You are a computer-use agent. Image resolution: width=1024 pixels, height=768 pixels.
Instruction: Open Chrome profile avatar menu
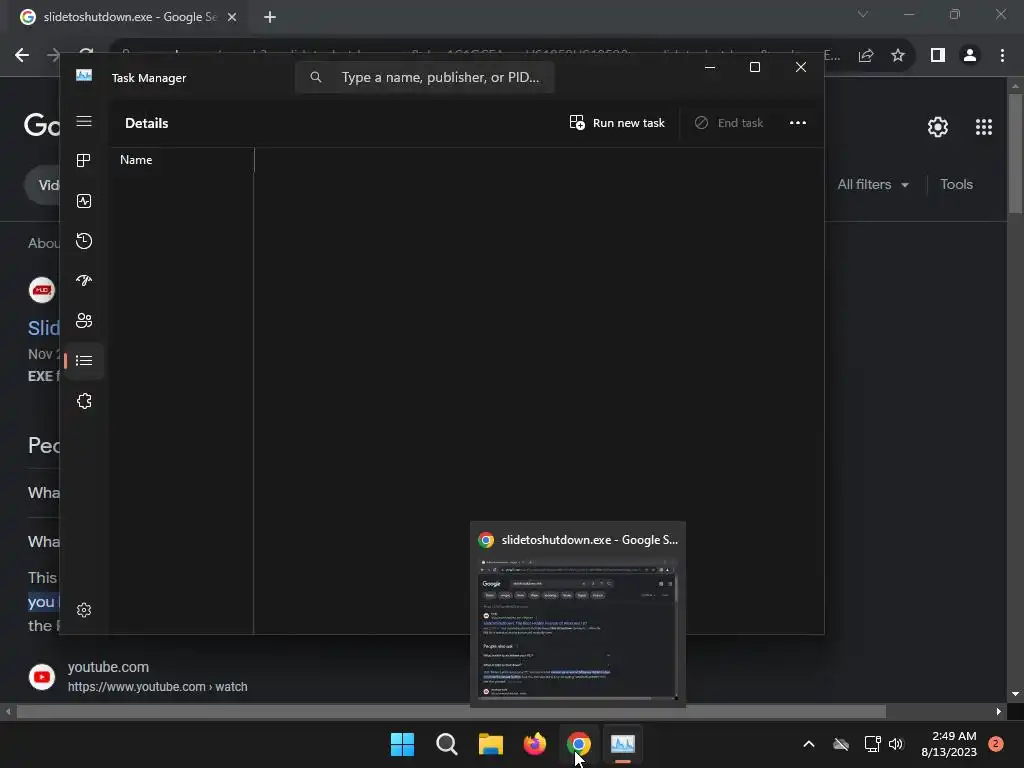tap(970, 56)
